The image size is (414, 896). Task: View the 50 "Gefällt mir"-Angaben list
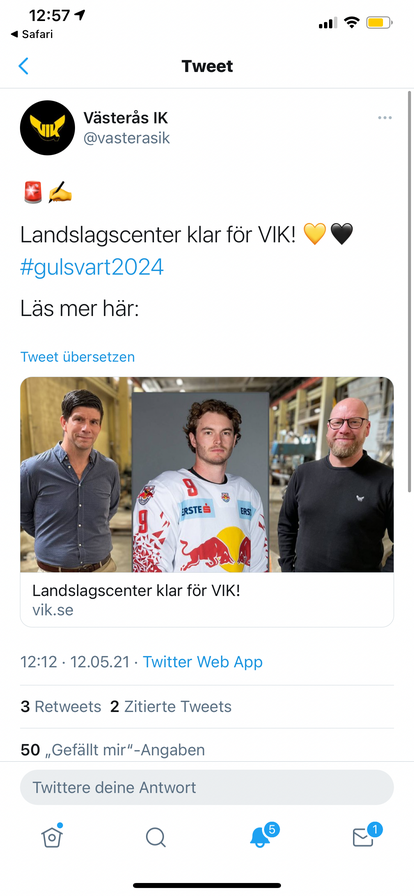(113, 750)
